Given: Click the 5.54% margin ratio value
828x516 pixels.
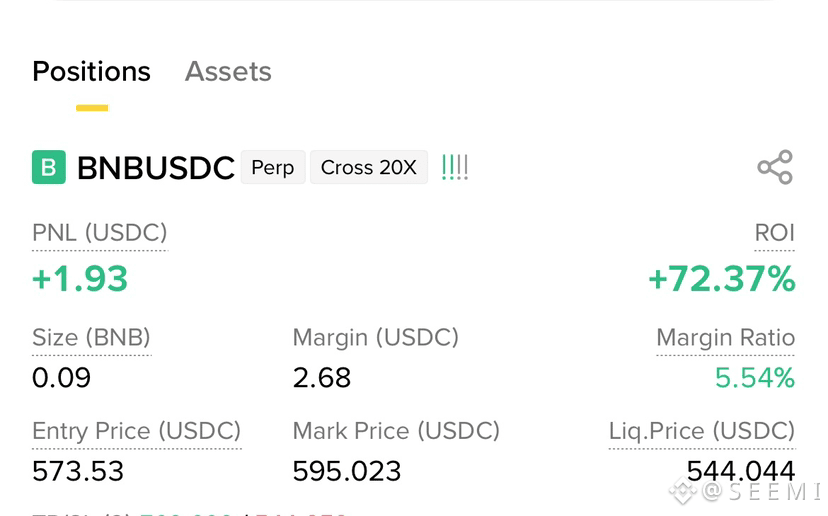Looking at the screenshot, I should click(755, 378).
